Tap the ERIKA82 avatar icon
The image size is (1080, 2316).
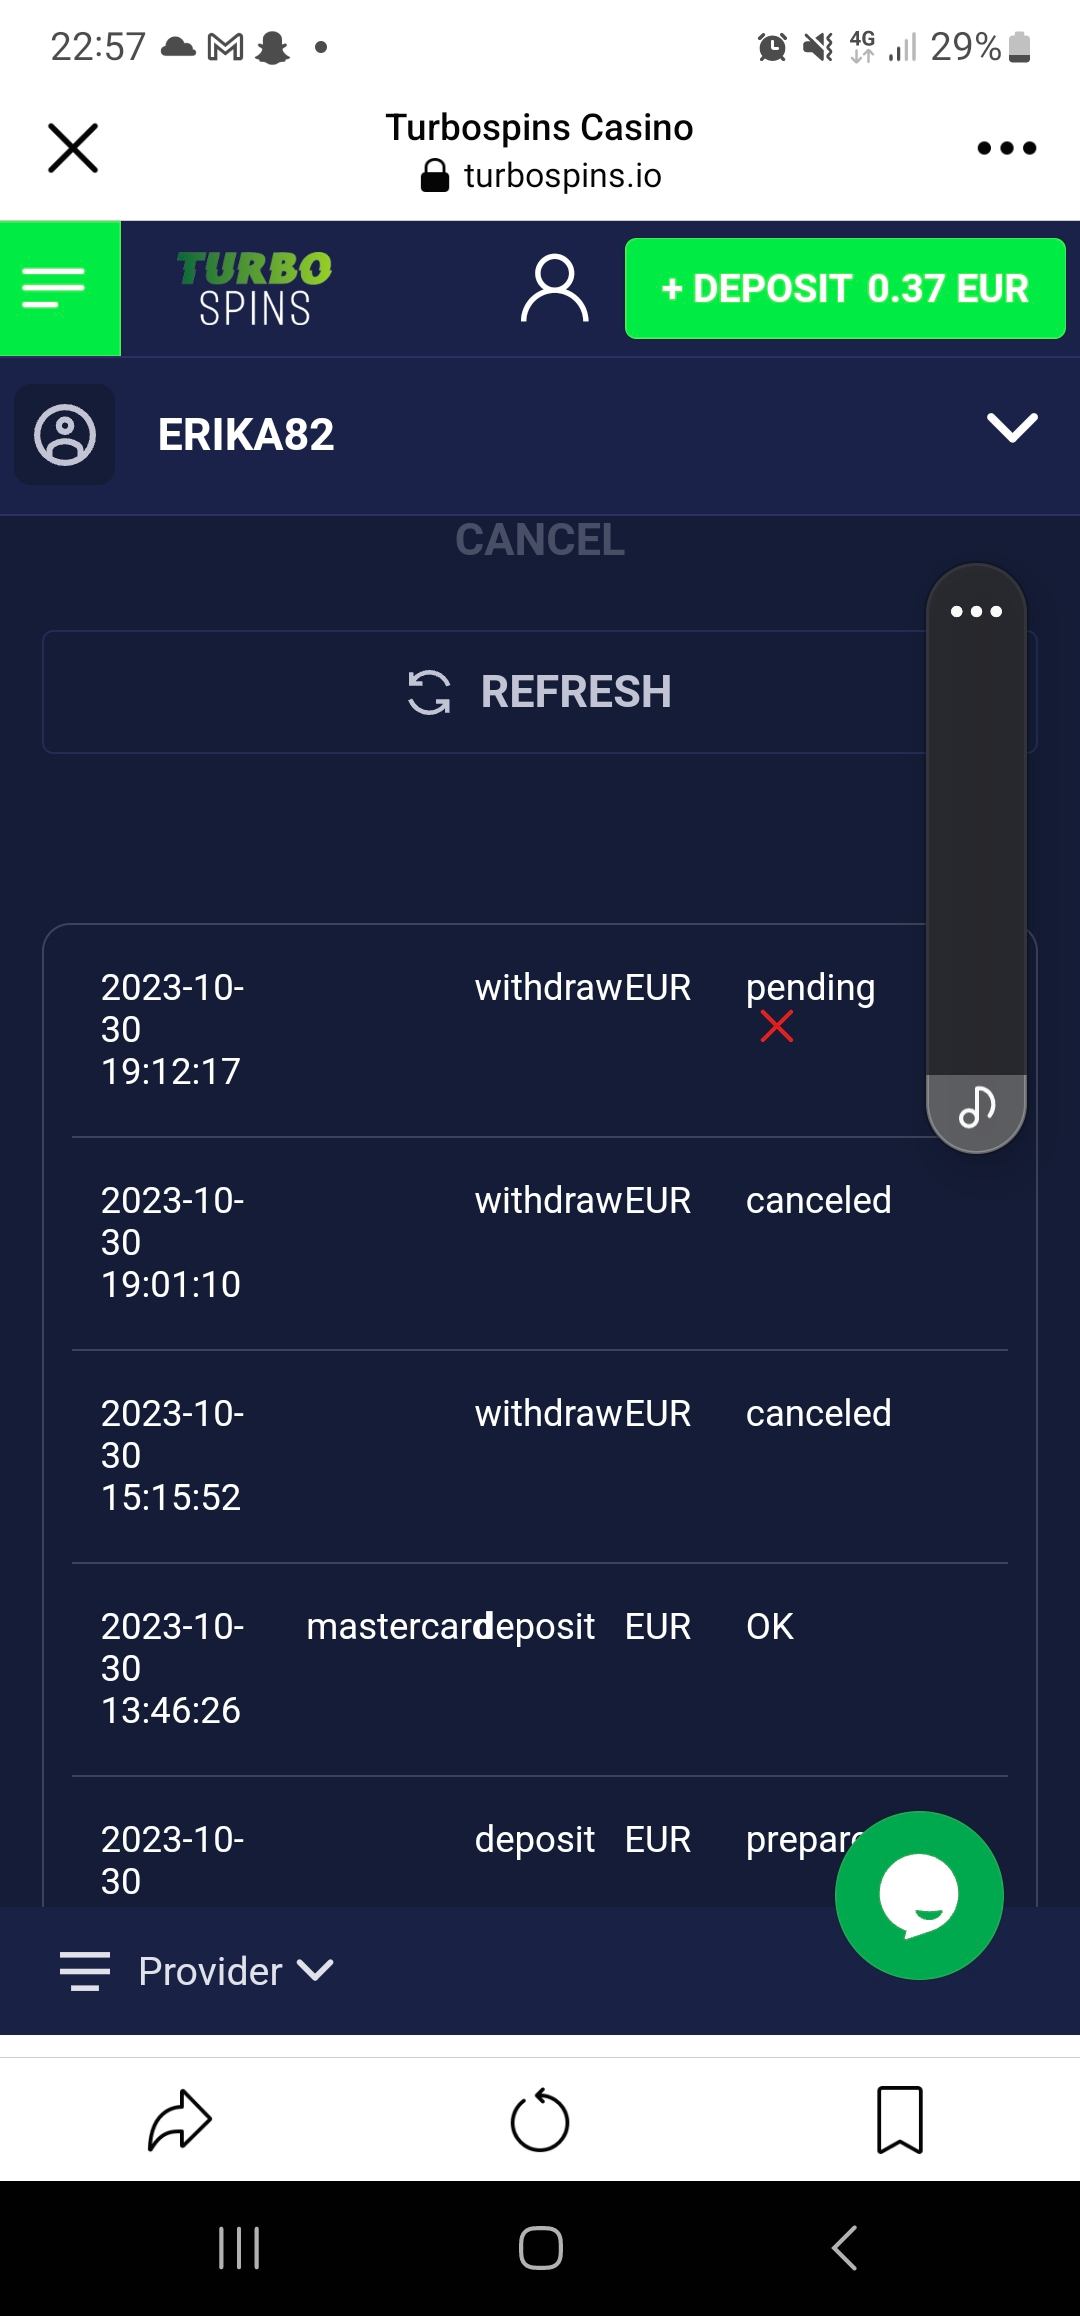pyautogui.click(x=65, y=435)
